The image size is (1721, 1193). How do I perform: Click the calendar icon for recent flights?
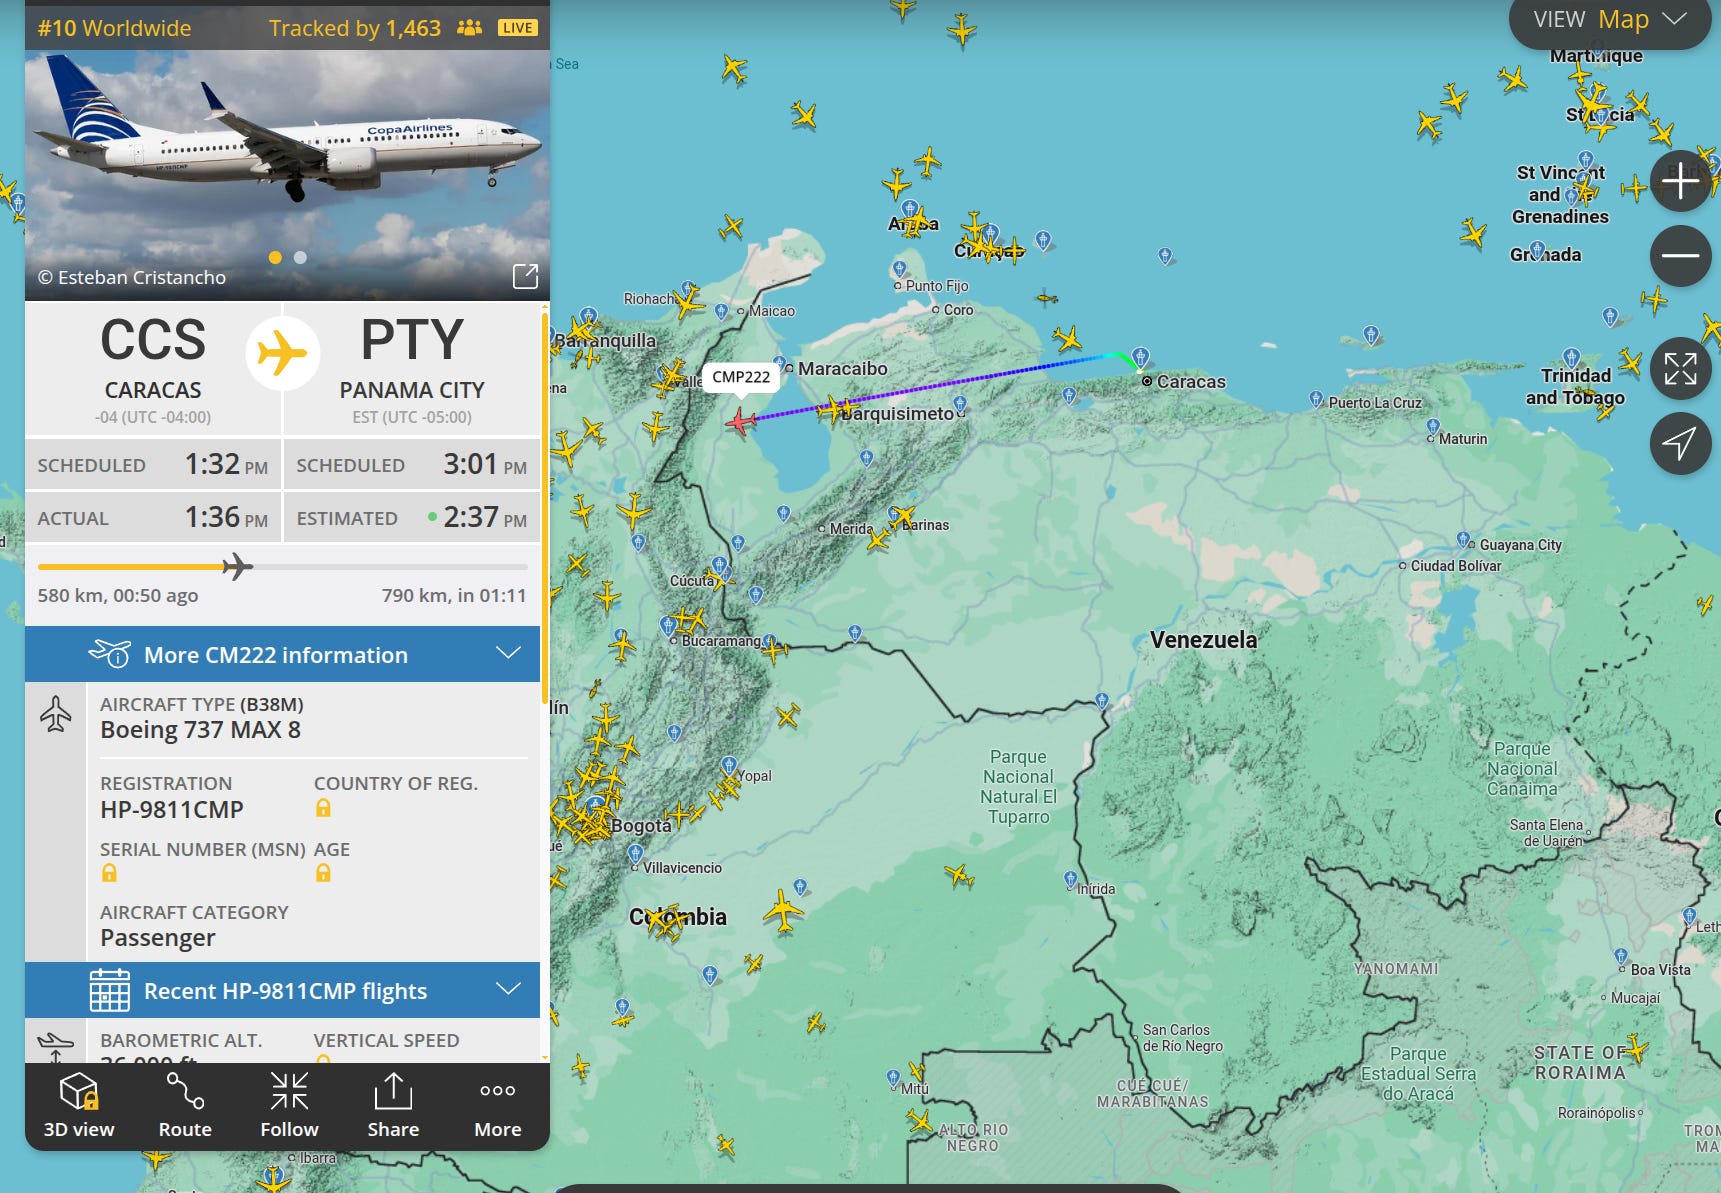click(109, 990)
